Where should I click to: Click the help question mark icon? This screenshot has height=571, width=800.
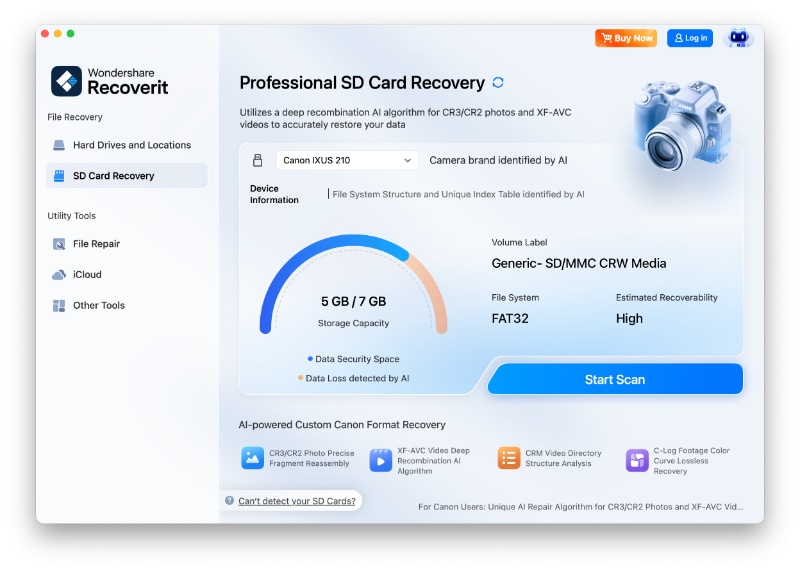[230, 501]
